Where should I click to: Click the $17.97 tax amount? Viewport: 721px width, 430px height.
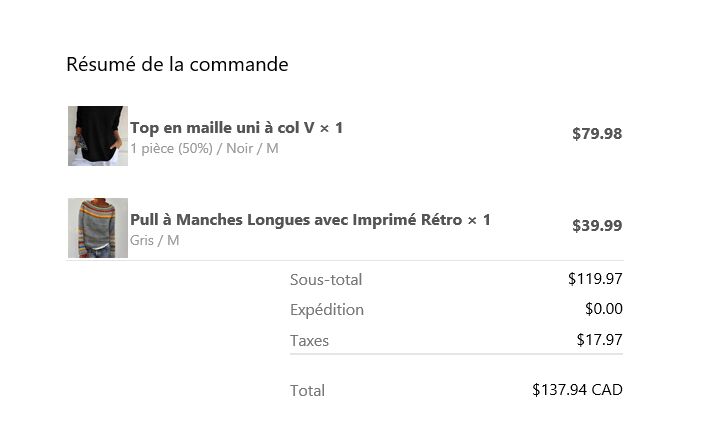click(599, 339)
